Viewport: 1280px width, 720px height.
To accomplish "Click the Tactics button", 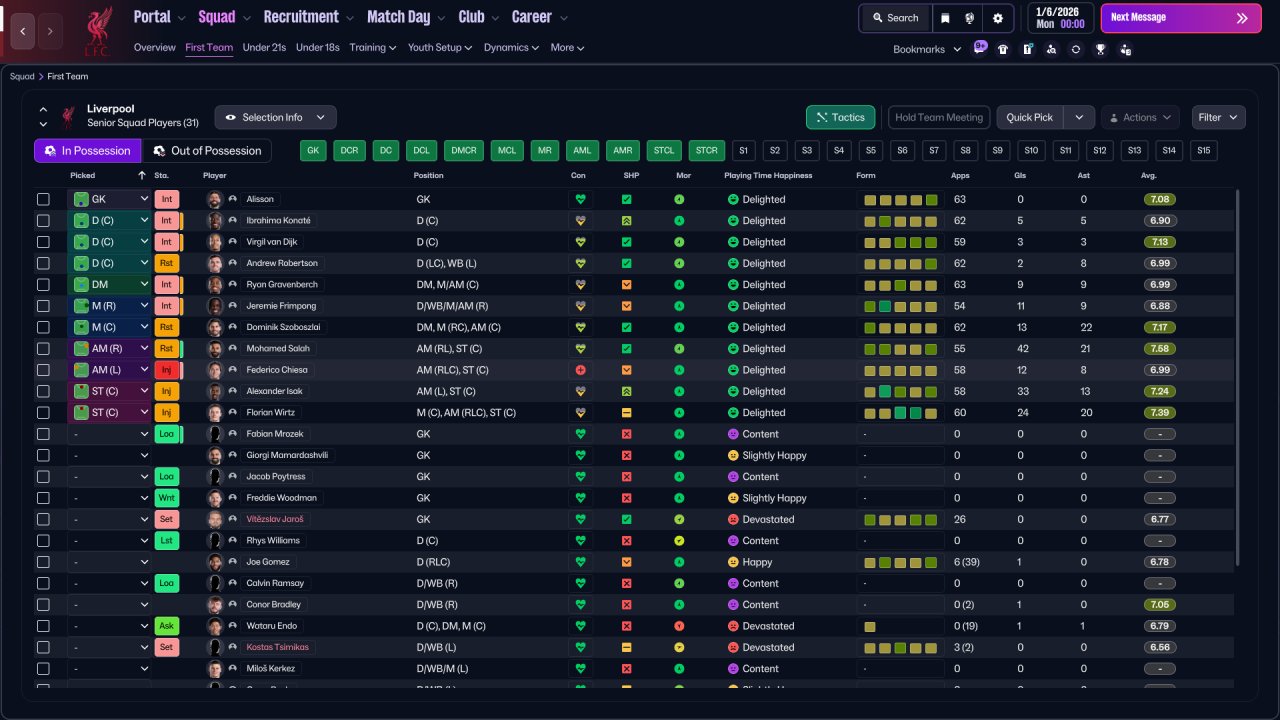I will [x=840, y=117].
